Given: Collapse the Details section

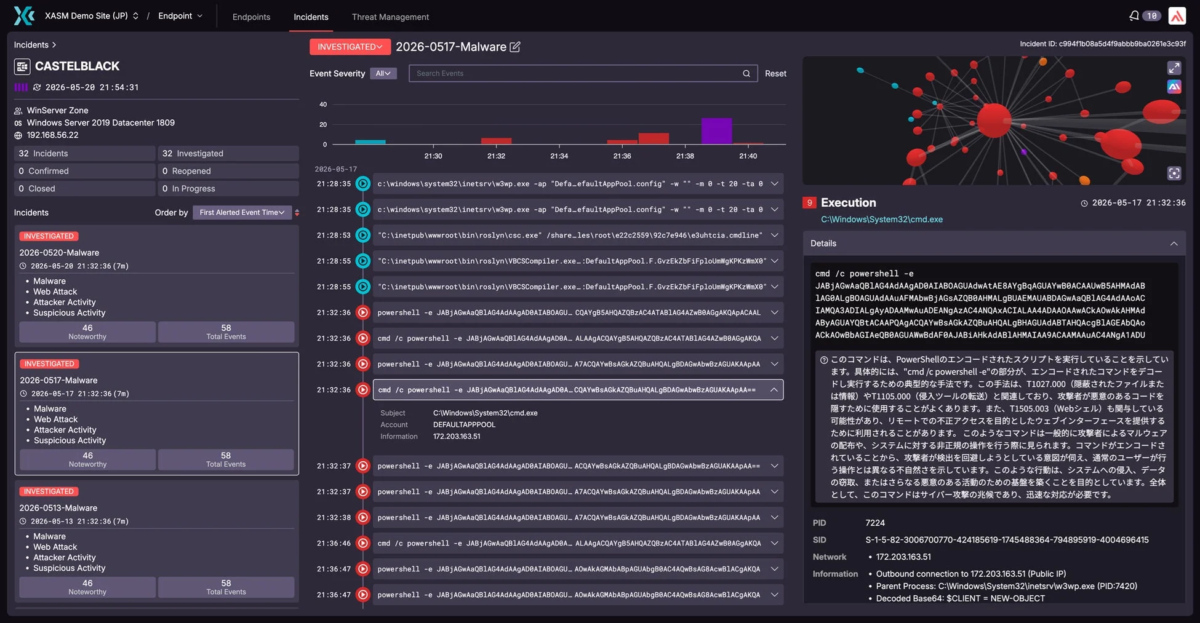Looking at the screenshot, I should (1174, 243).
